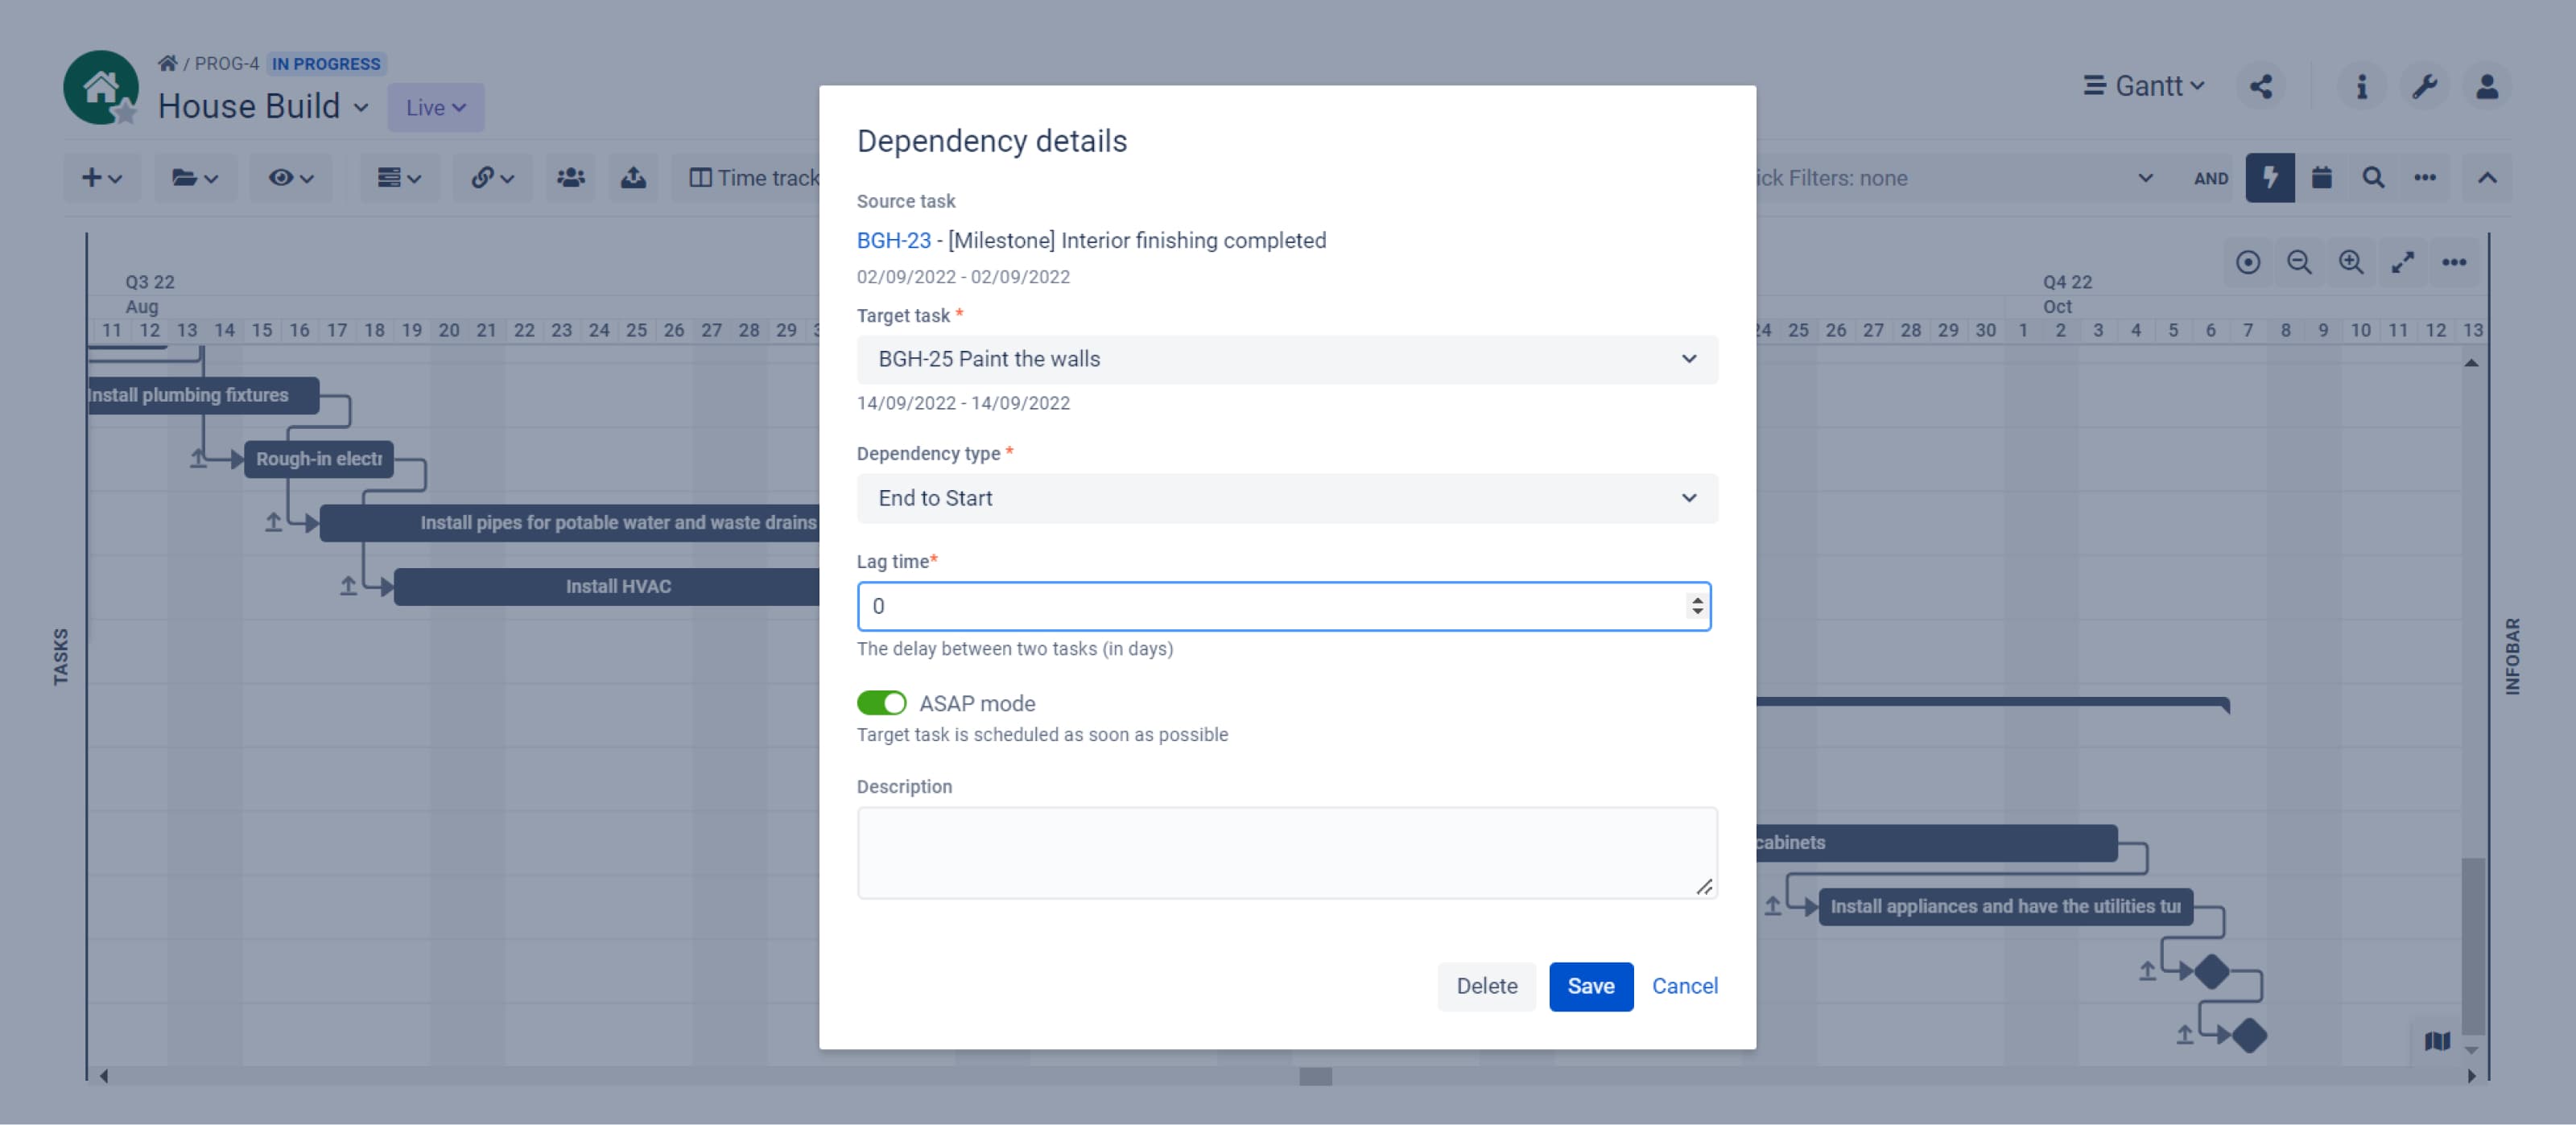2576x1125 pixels.
Task: Zoom in the Gantt chart
Action: [x=2351, y=263]
